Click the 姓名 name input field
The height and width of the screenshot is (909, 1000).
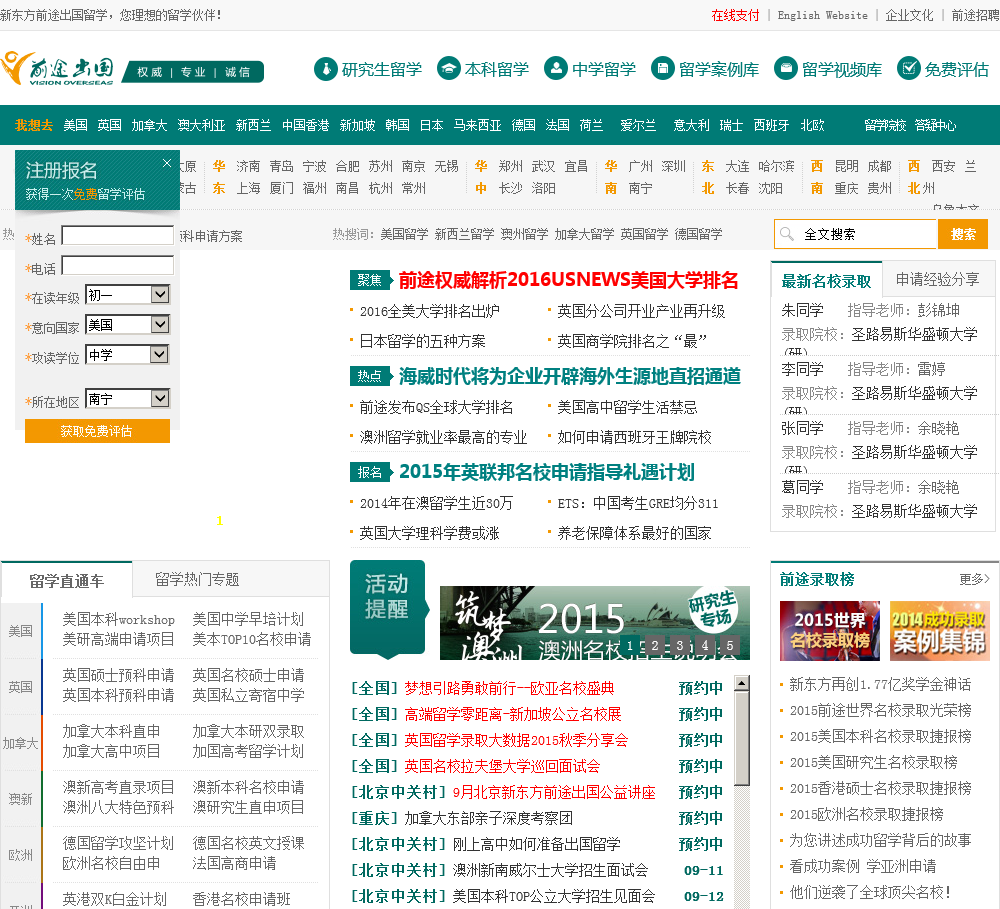click(117, 236)
